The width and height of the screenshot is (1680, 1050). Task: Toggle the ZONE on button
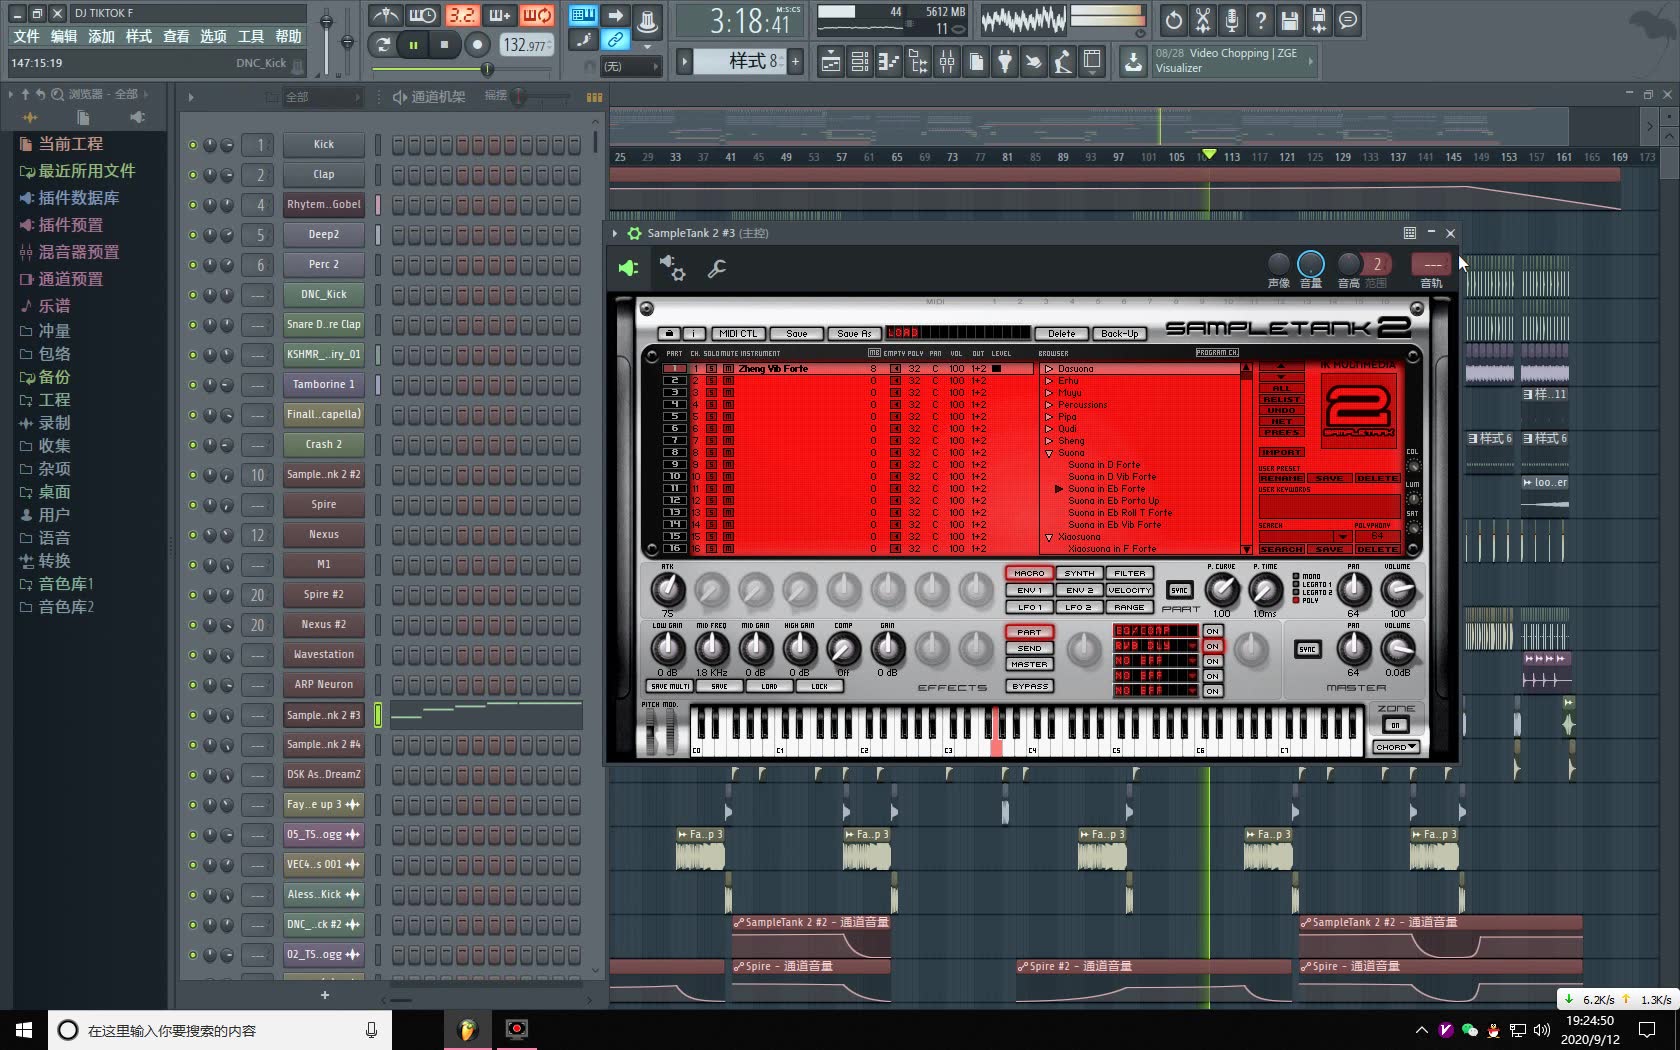tap(1395, 725)
